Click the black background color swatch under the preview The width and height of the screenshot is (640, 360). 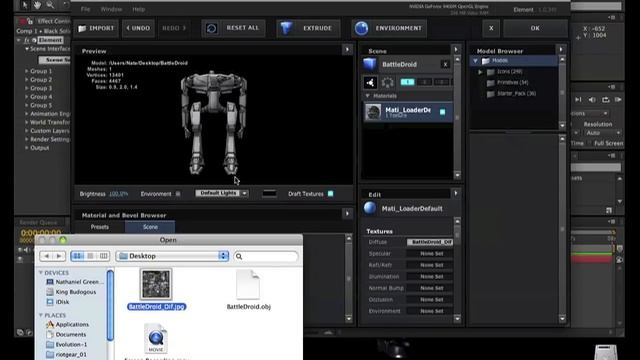[x=269, y=193]
